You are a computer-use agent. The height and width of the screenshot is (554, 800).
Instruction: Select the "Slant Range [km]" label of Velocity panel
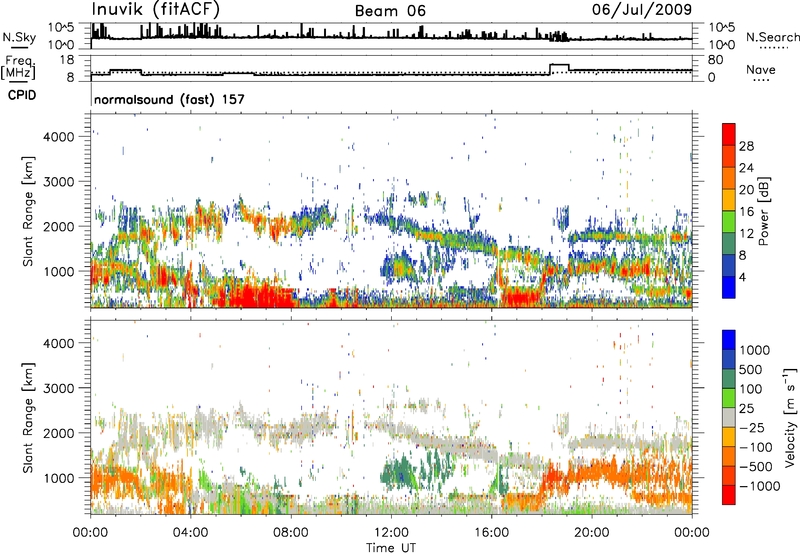click(x=28, y=418)
